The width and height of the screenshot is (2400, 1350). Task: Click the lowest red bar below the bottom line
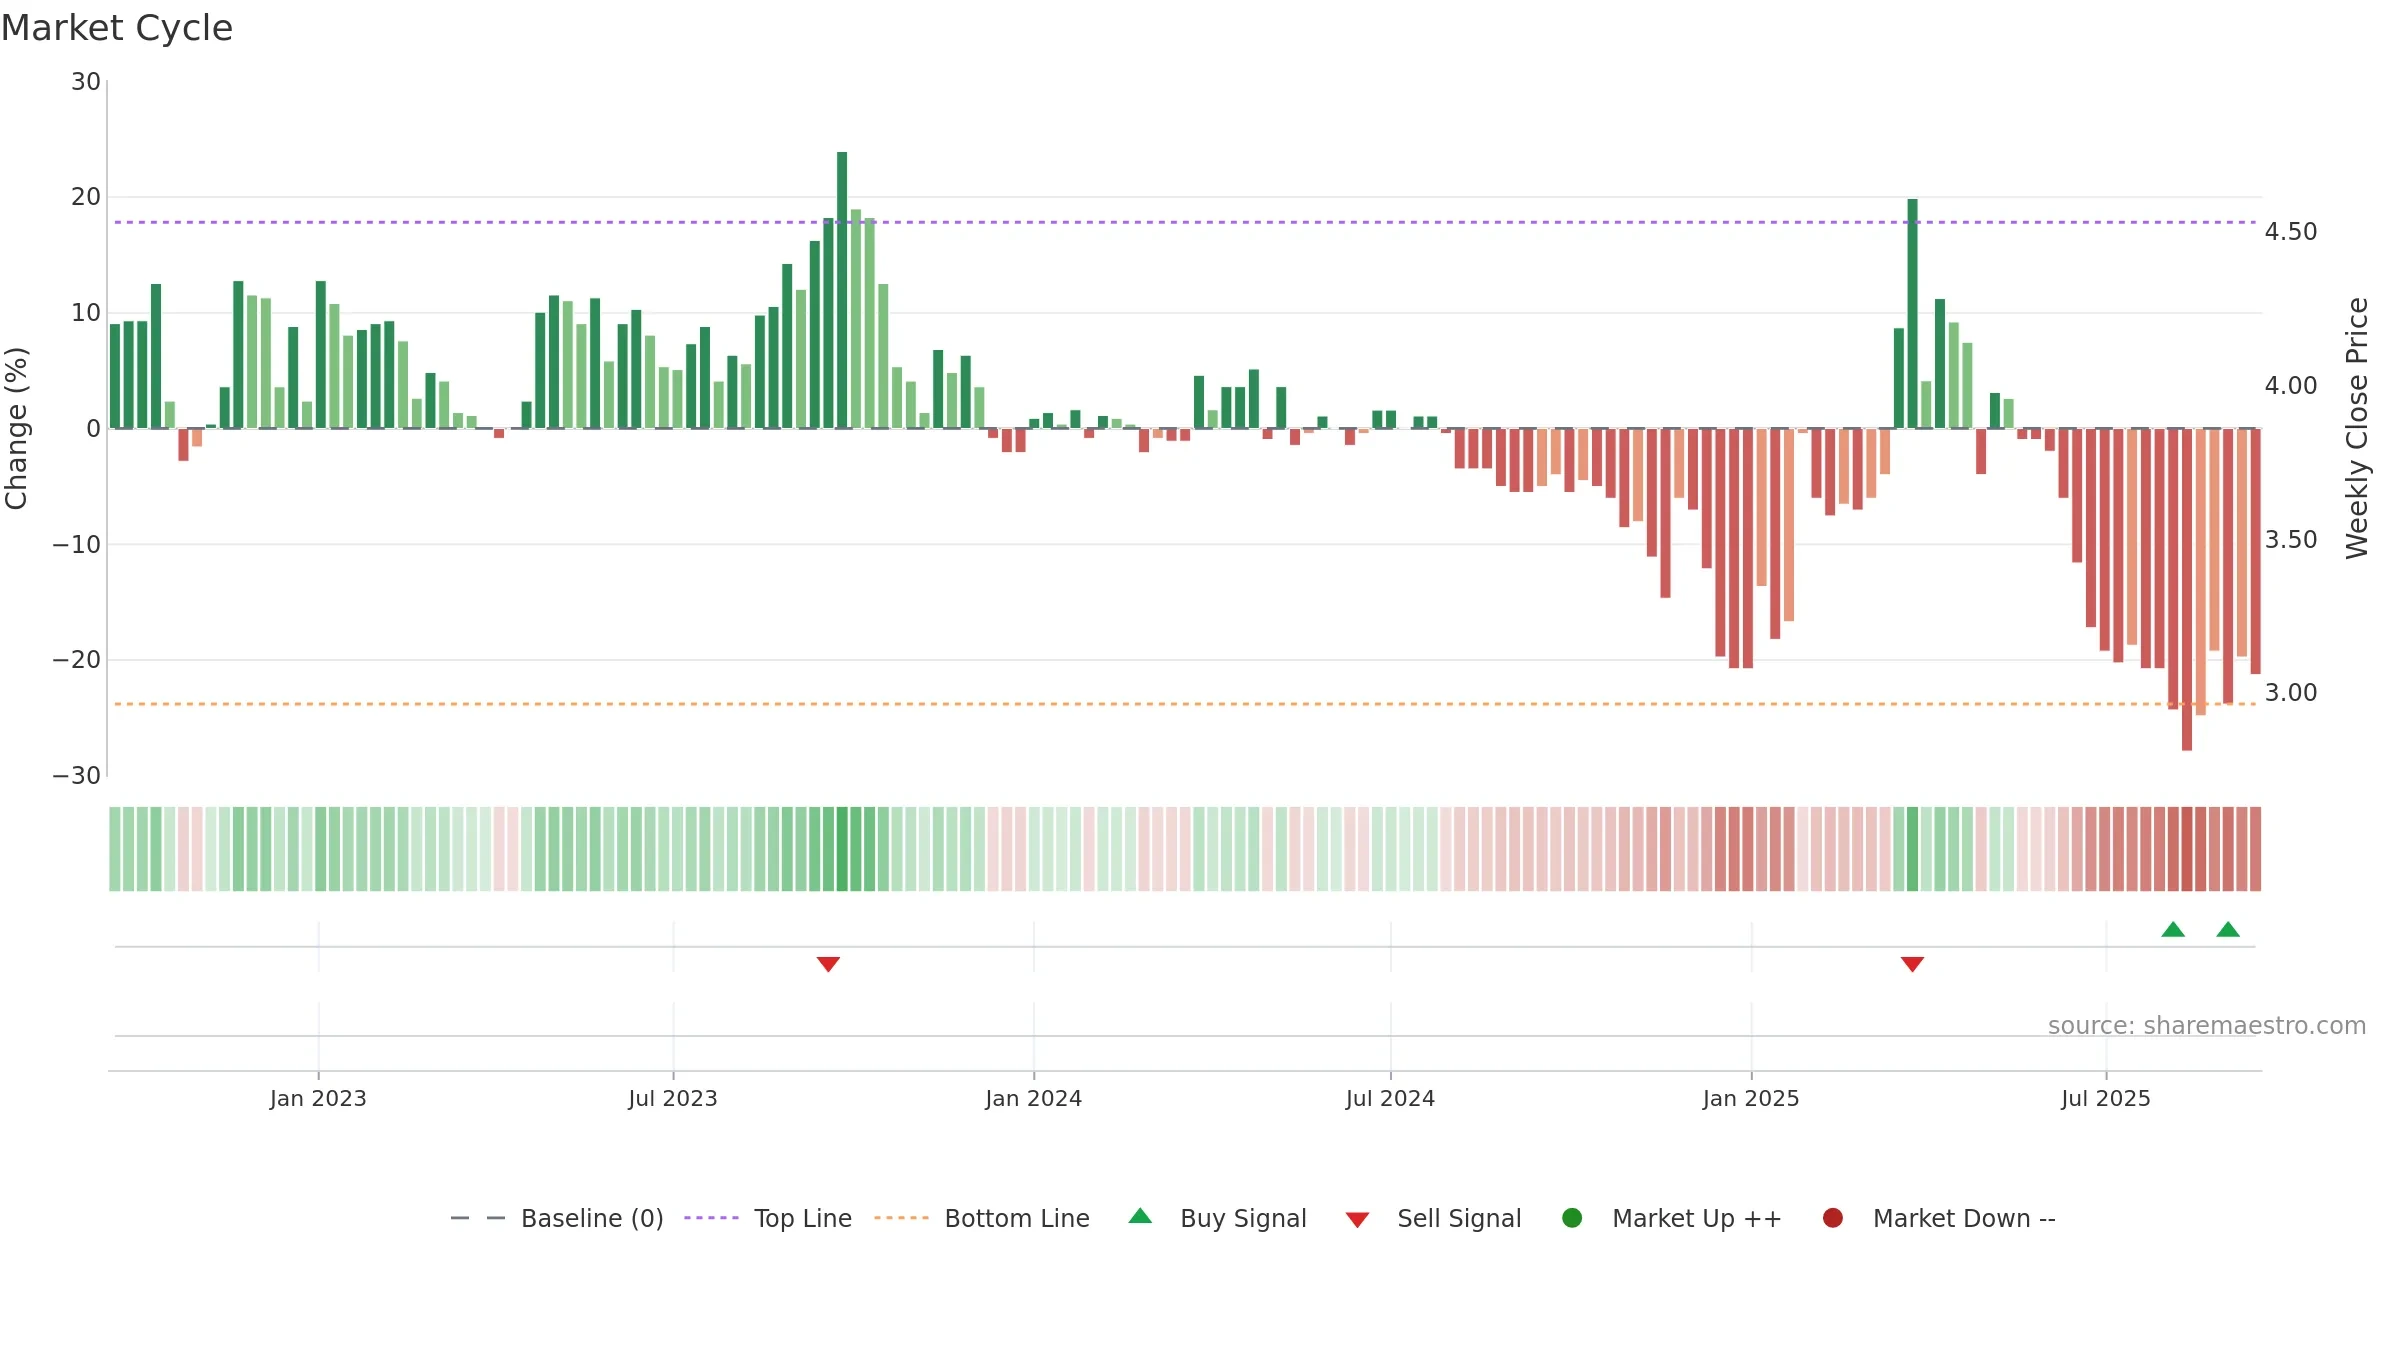tap(2187, 590)
